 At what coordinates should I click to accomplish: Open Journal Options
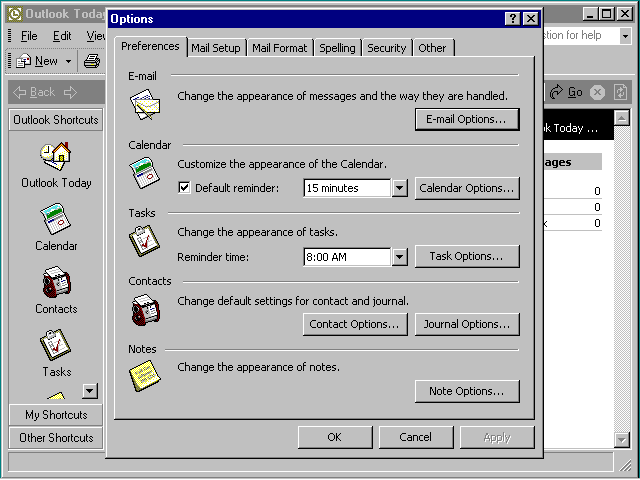coord(467,324)
